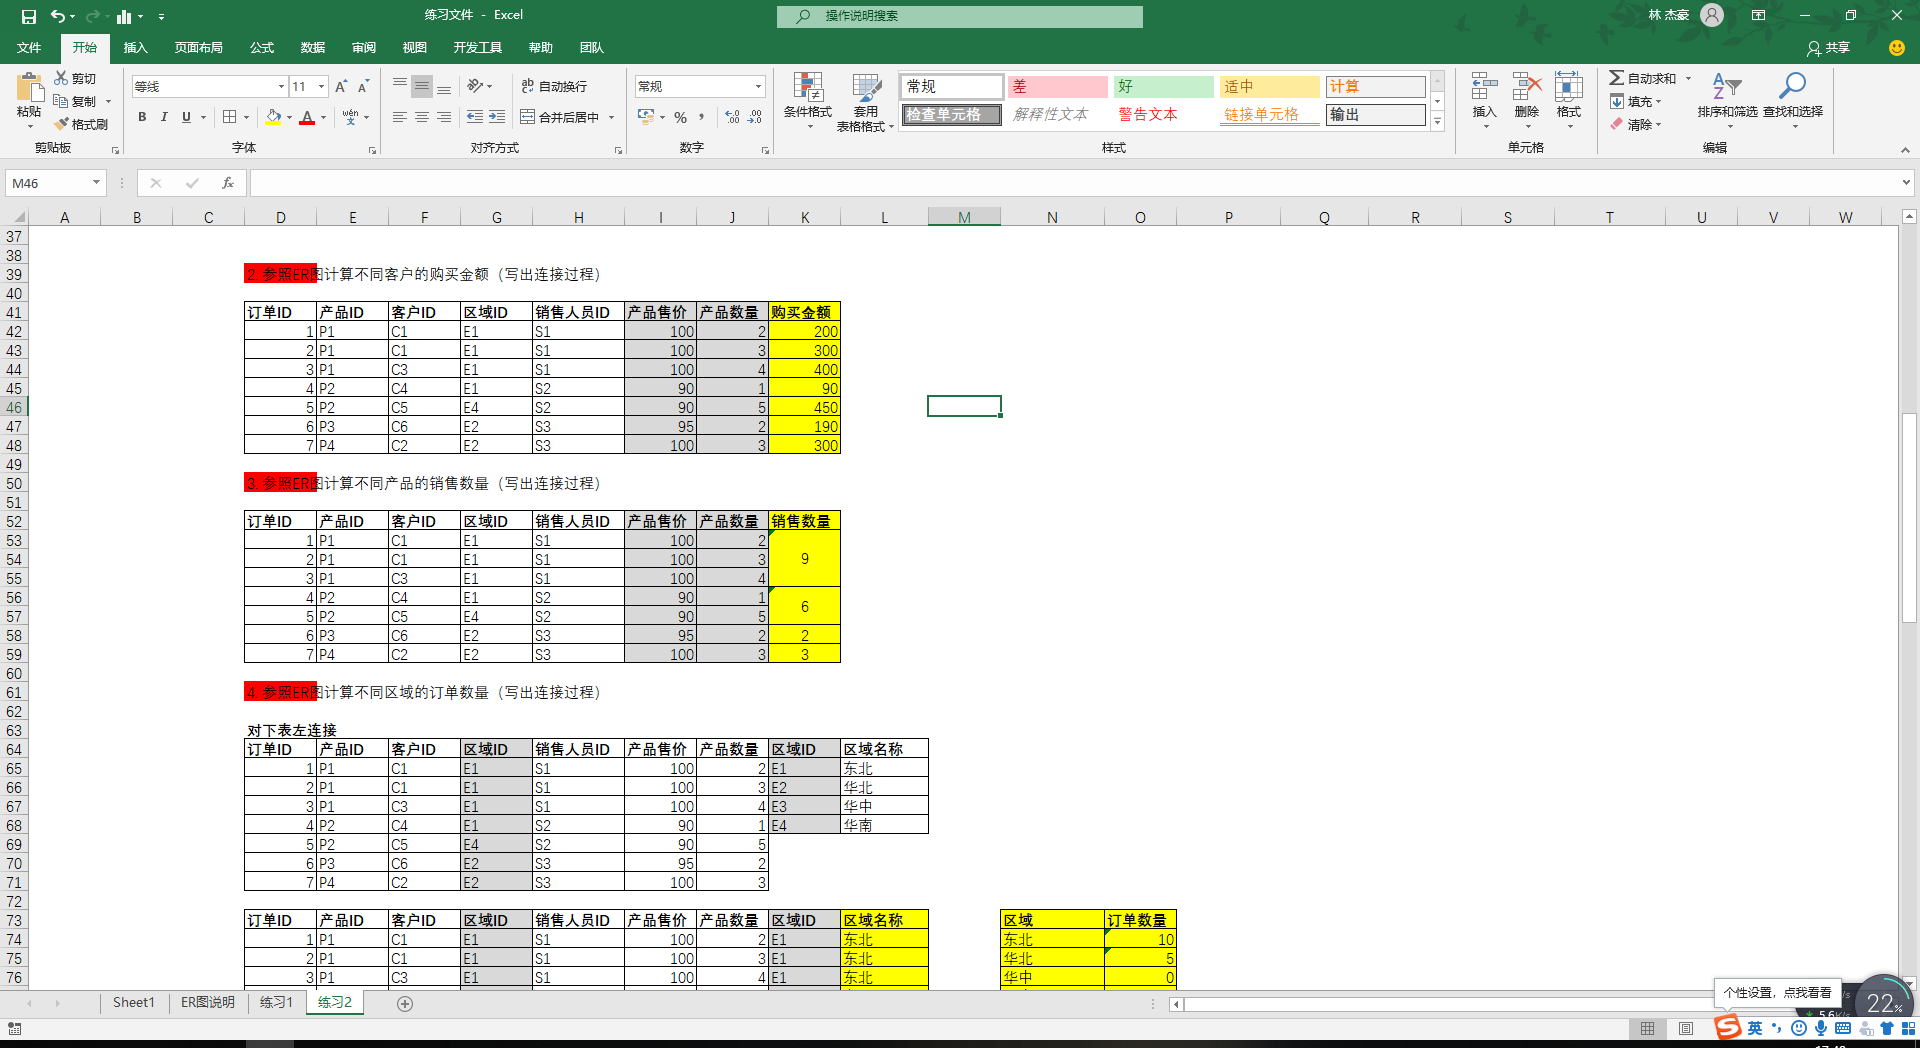Viewport: 1920px width, 1048px height.
Task: Decrease the cell indent
Action: pyautogui.click(x=475, y=117)
